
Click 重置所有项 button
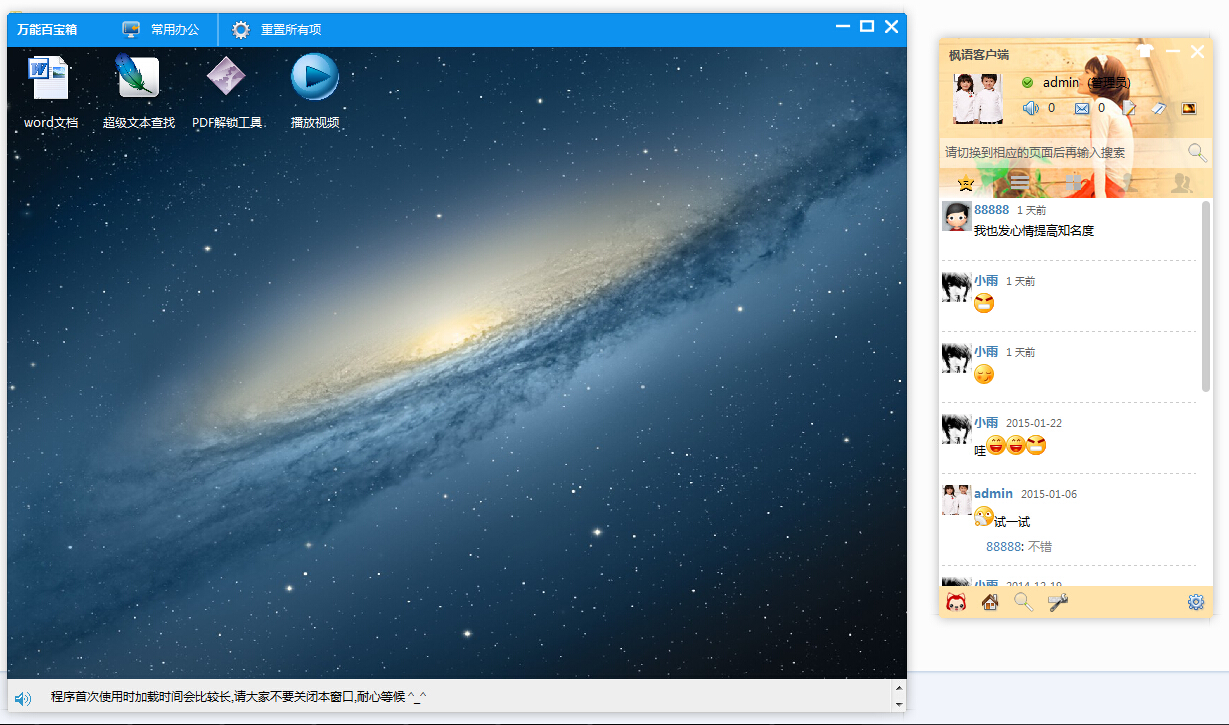(277, 30)
